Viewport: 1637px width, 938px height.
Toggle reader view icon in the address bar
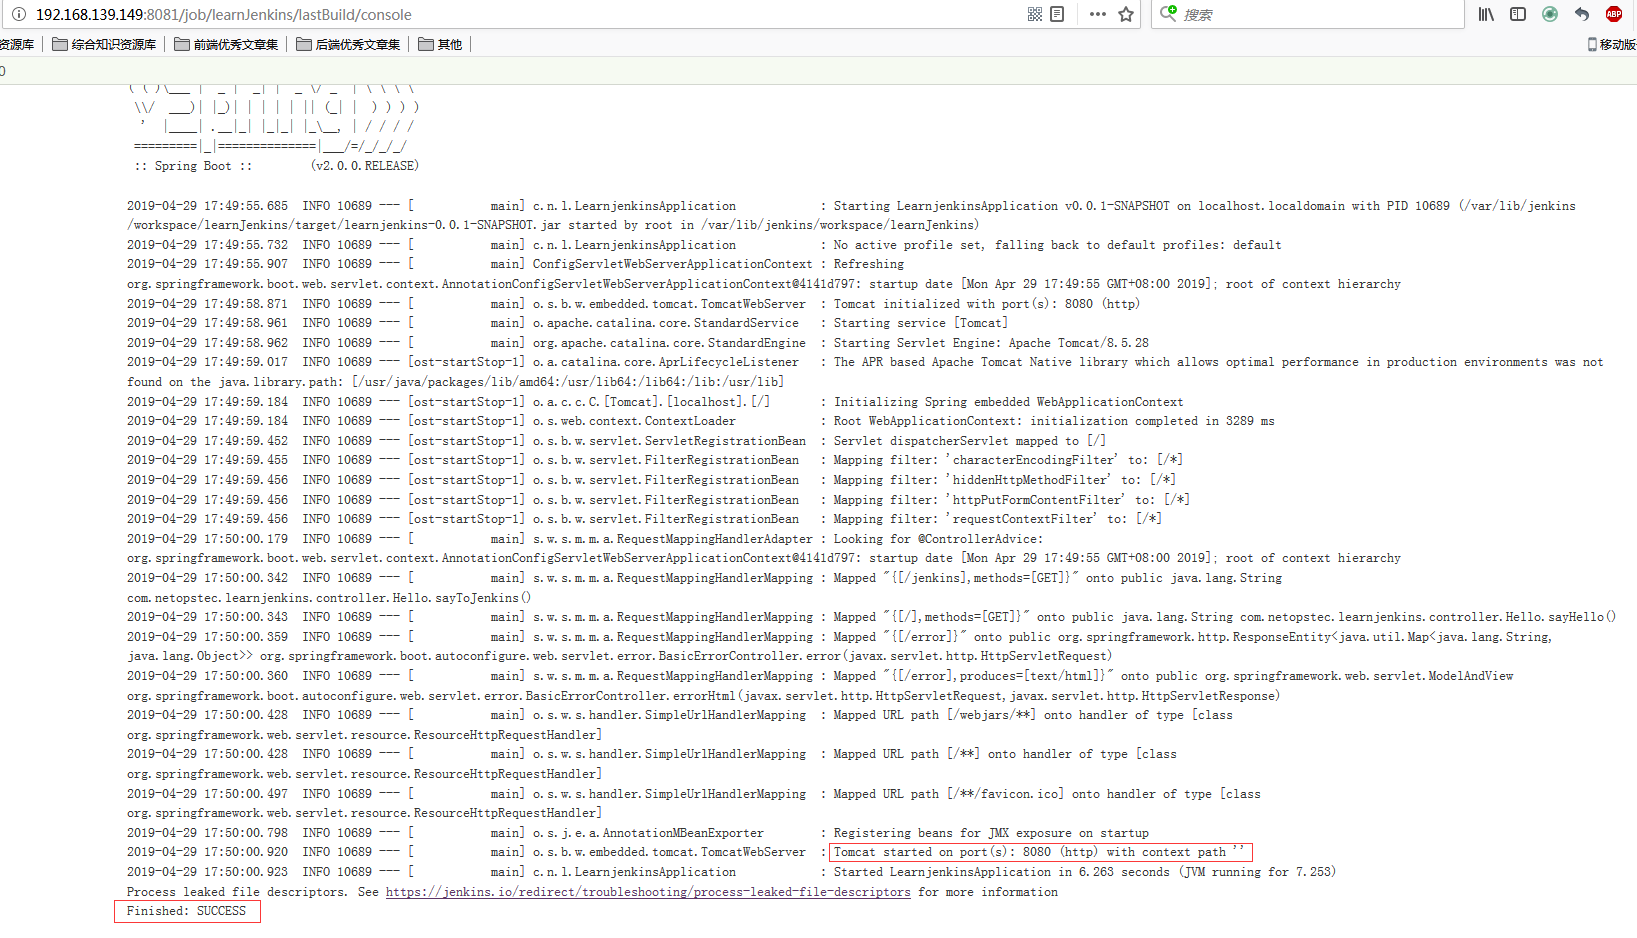(x=1057, y=14)
